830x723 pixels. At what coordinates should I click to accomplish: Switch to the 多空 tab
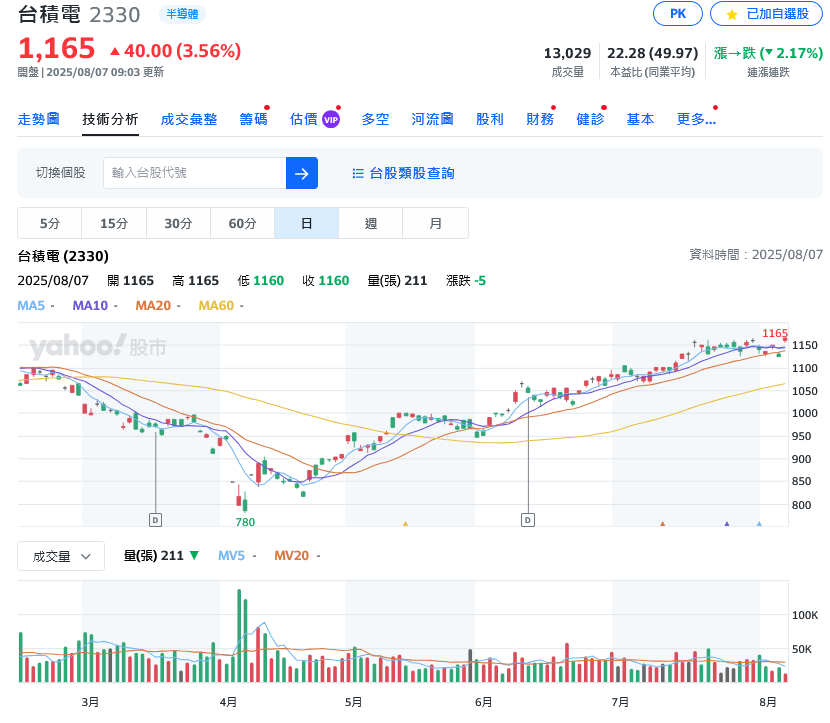click(x=375, y=119)
